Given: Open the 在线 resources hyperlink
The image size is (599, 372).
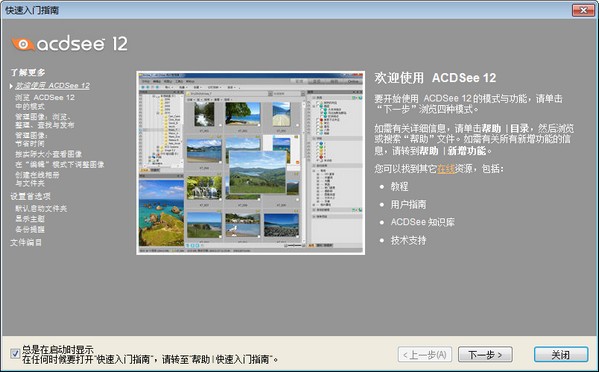Looking at the screenshot, I should coord(446,168).
